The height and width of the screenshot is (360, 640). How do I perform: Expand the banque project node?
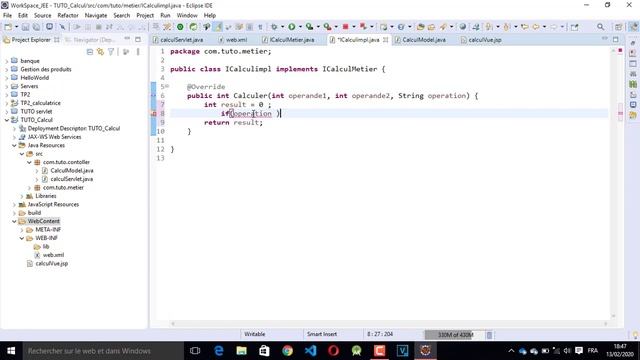tap(7, 61)
